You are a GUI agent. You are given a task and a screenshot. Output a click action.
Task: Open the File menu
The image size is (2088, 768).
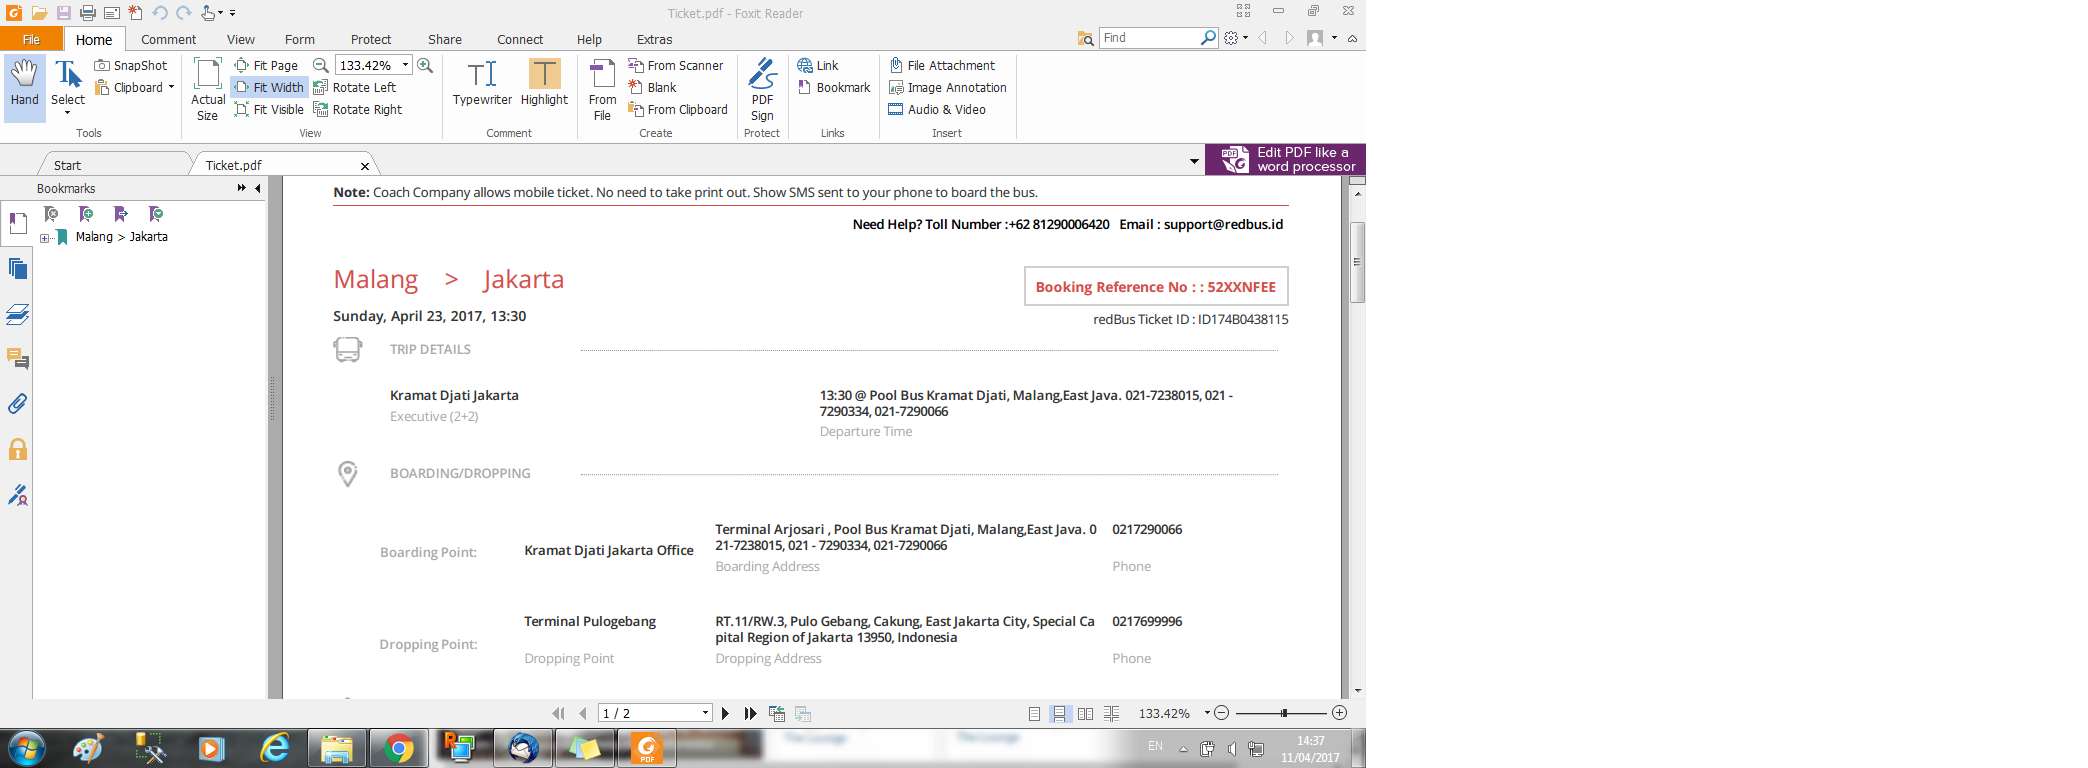click(x=31, y=39)
